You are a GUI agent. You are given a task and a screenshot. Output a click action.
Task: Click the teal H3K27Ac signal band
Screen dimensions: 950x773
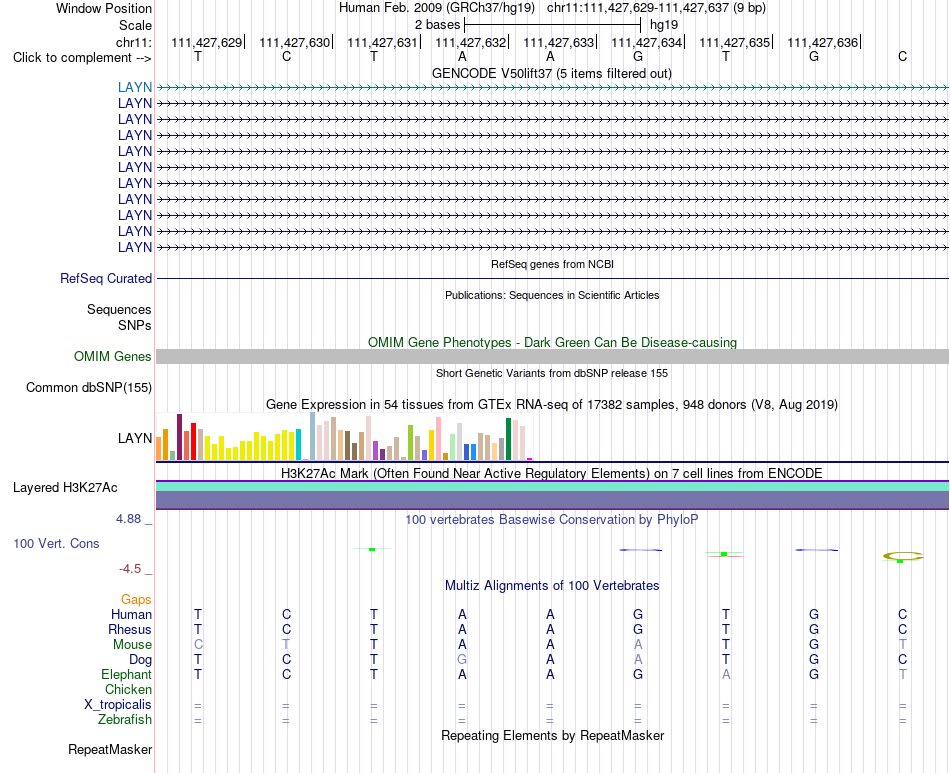click(x=552, y=486)
